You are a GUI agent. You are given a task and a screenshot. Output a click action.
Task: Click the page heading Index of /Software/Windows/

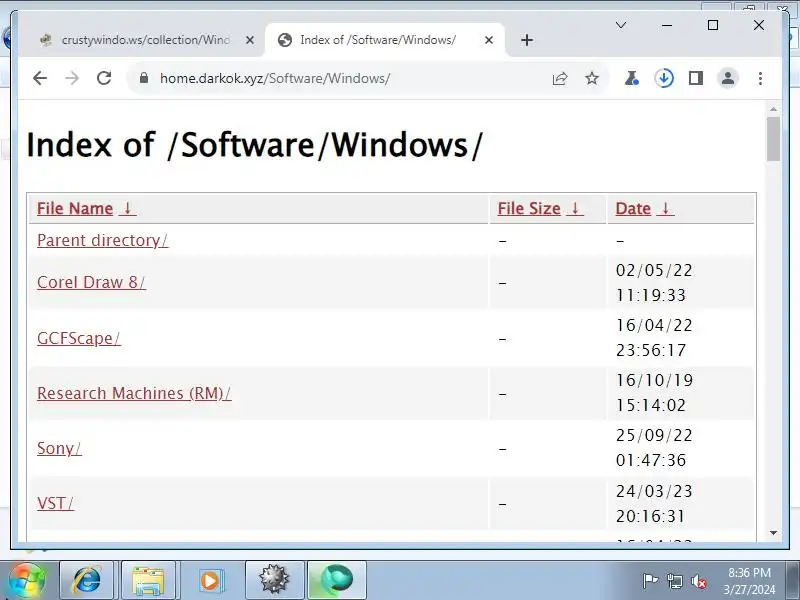click(x=254, y=145)
